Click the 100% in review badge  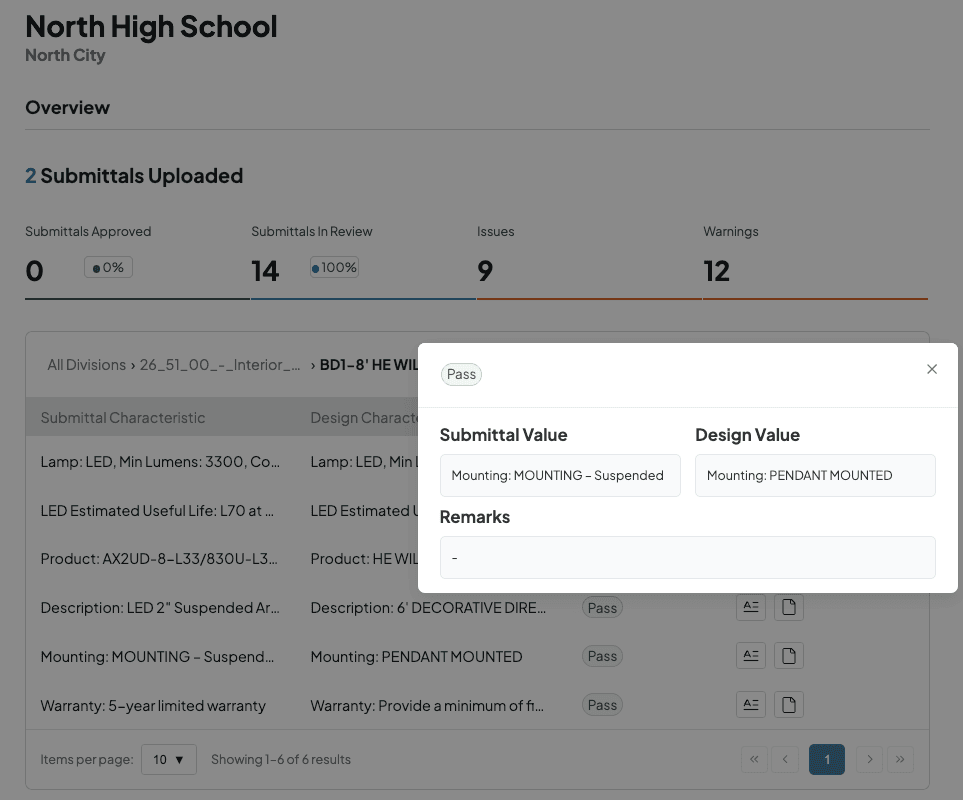tap(334, 267)
